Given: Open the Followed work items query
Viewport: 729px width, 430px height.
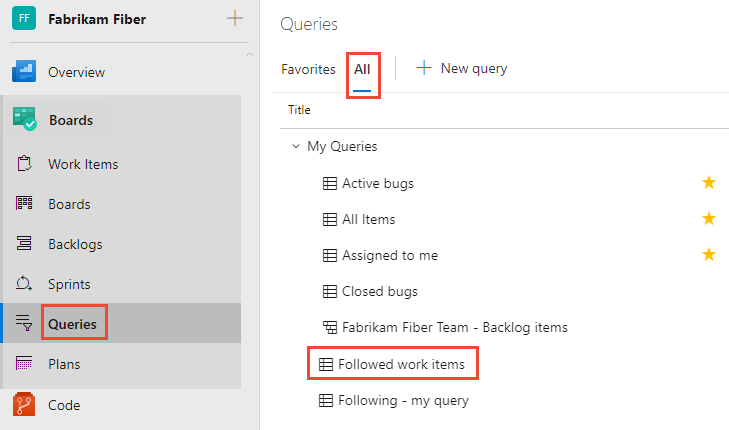Looking at the screenshot, I should [x=401, y=364].
